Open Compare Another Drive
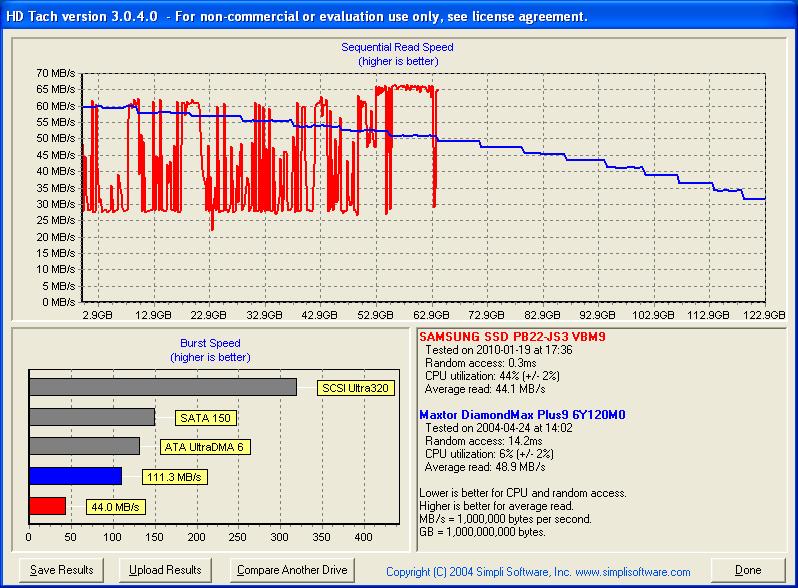Image resolution: width=798 pixels, height=588 pixels. [x=292, y=570]
